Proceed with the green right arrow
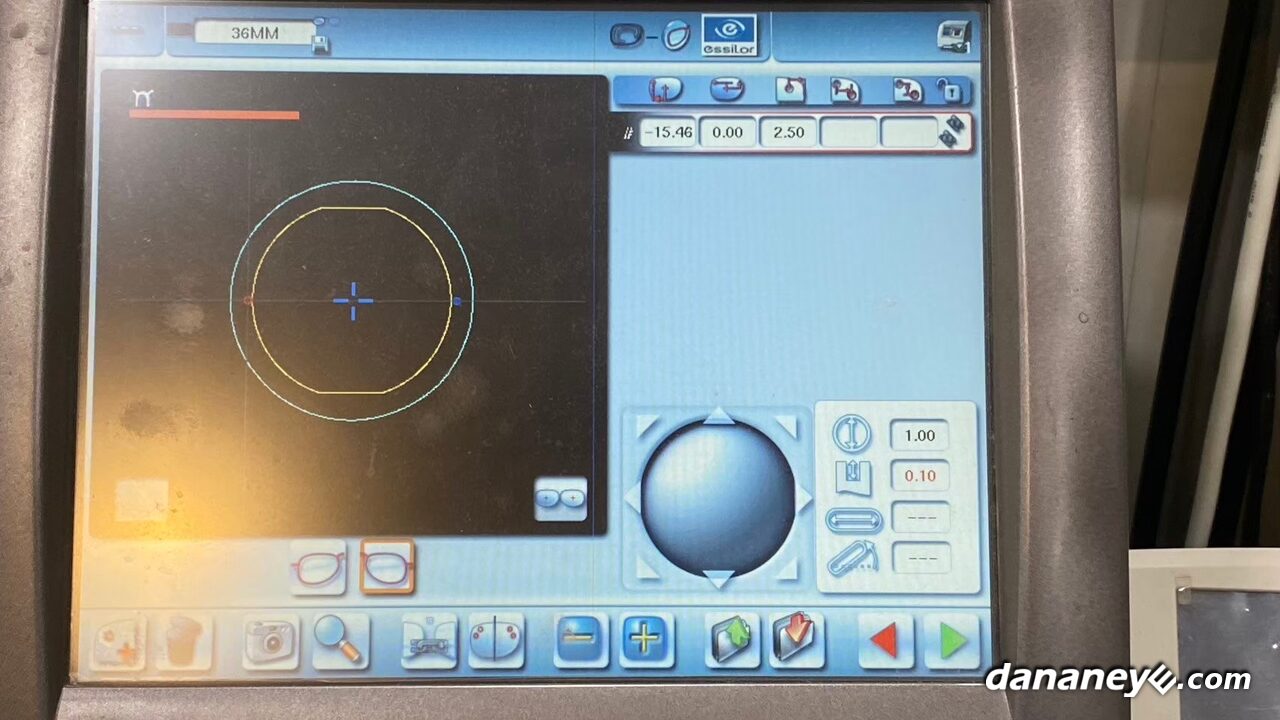The image size is (1280, 720). [x=951, y=641]
